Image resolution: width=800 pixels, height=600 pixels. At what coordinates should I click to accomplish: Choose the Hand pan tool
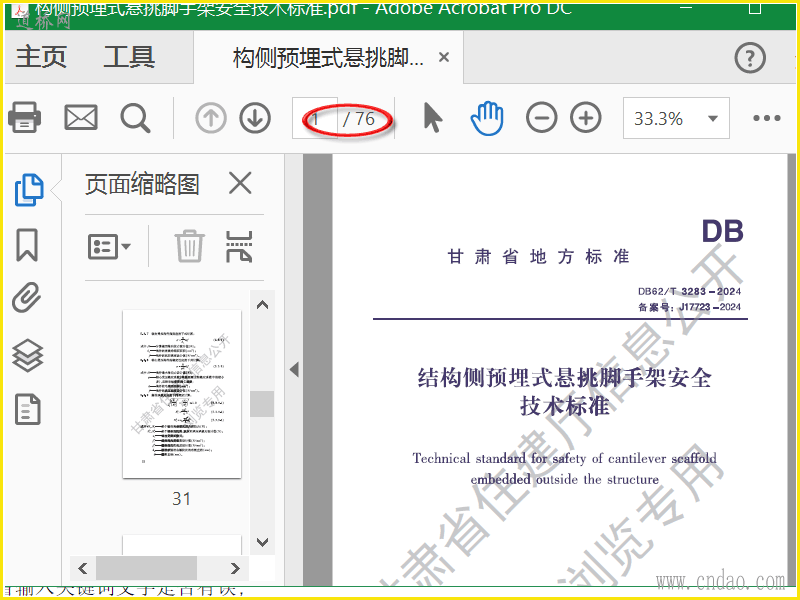click(487, 118)
